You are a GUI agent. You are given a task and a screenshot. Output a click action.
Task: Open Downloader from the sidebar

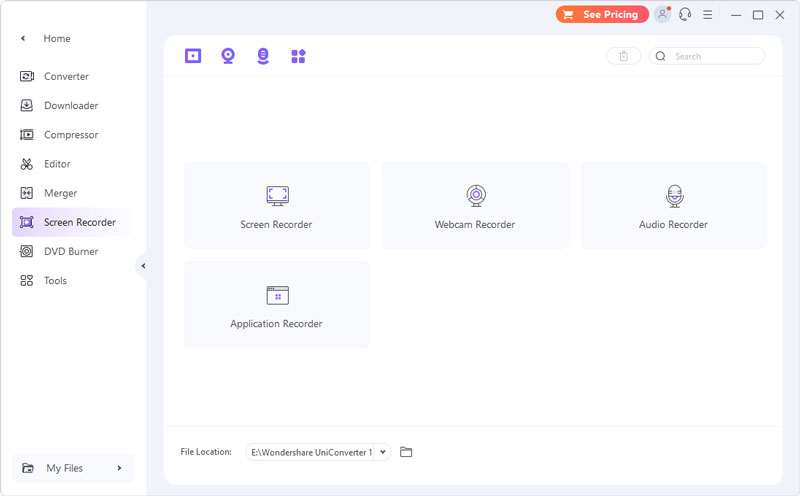tap(71, 106)
